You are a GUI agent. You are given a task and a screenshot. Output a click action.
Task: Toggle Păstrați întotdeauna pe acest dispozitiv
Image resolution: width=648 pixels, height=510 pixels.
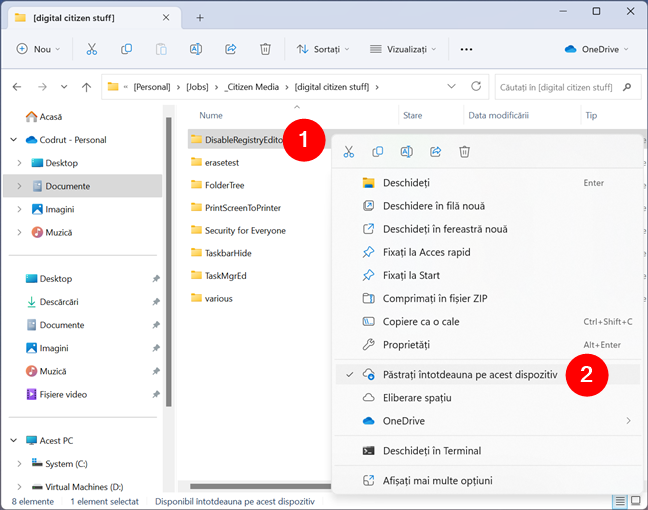point(488,374)
